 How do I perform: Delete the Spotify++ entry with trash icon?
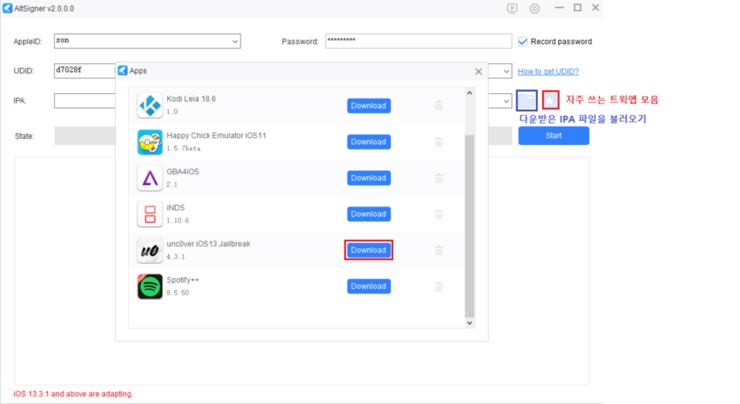pos(438,286)
